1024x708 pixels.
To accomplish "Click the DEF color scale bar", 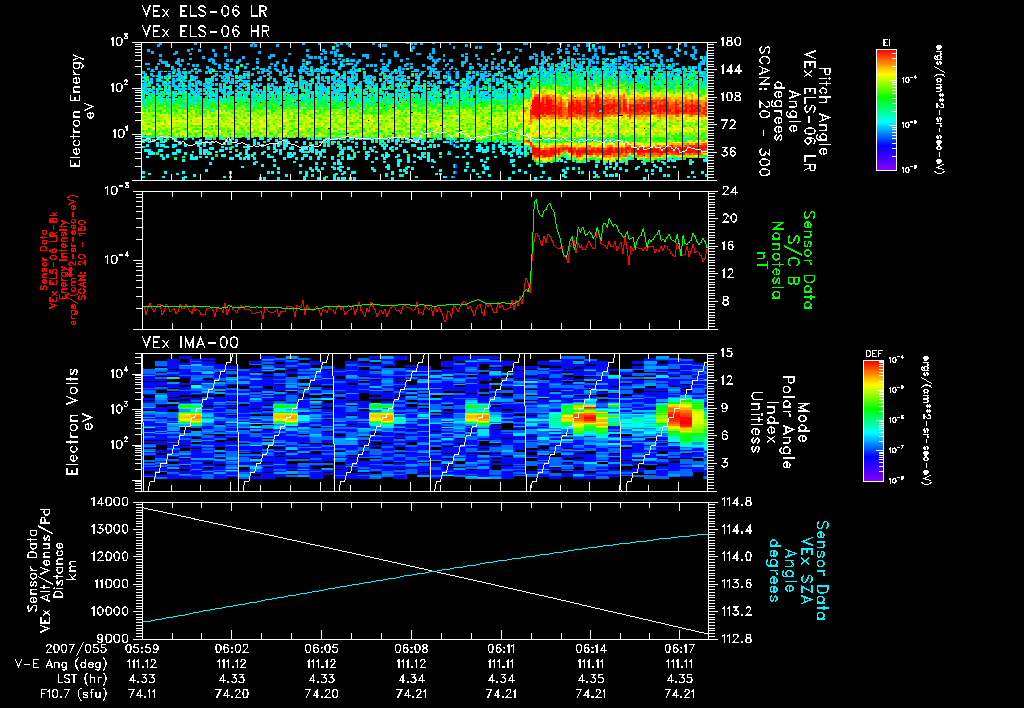I will 874,421.
